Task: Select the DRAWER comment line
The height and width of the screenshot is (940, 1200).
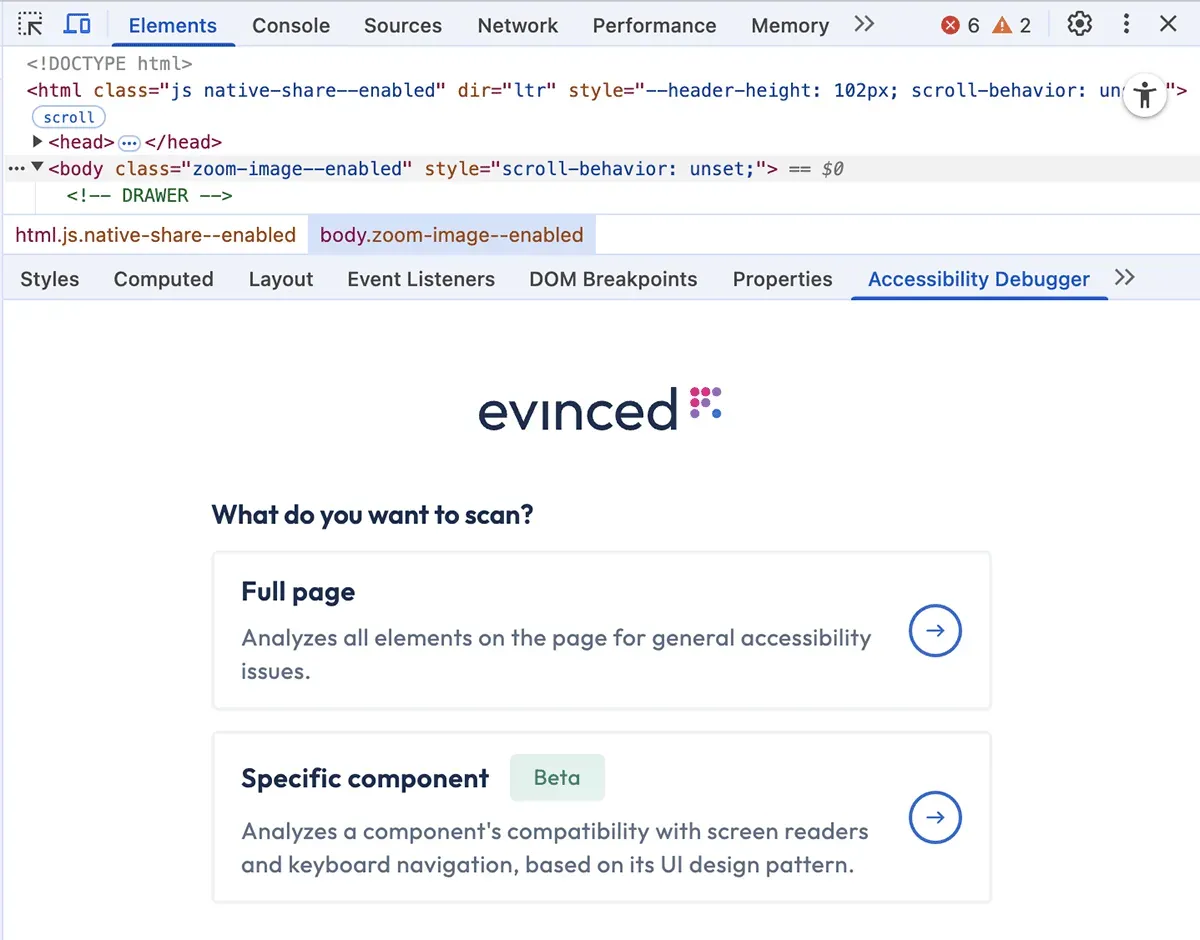Action: 149,195
